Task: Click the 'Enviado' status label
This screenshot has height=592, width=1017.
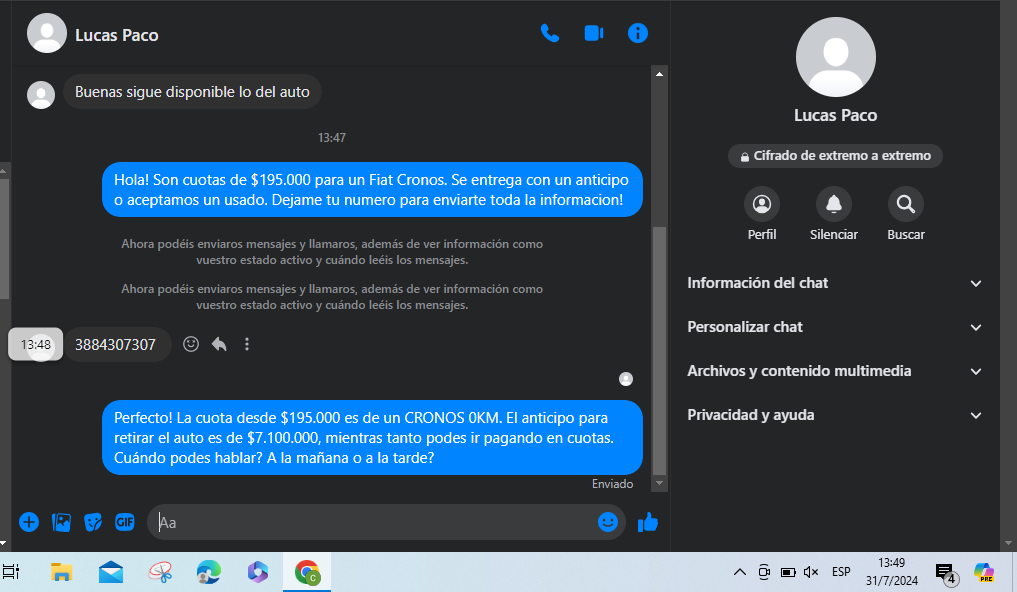Action: coord(612,484)
